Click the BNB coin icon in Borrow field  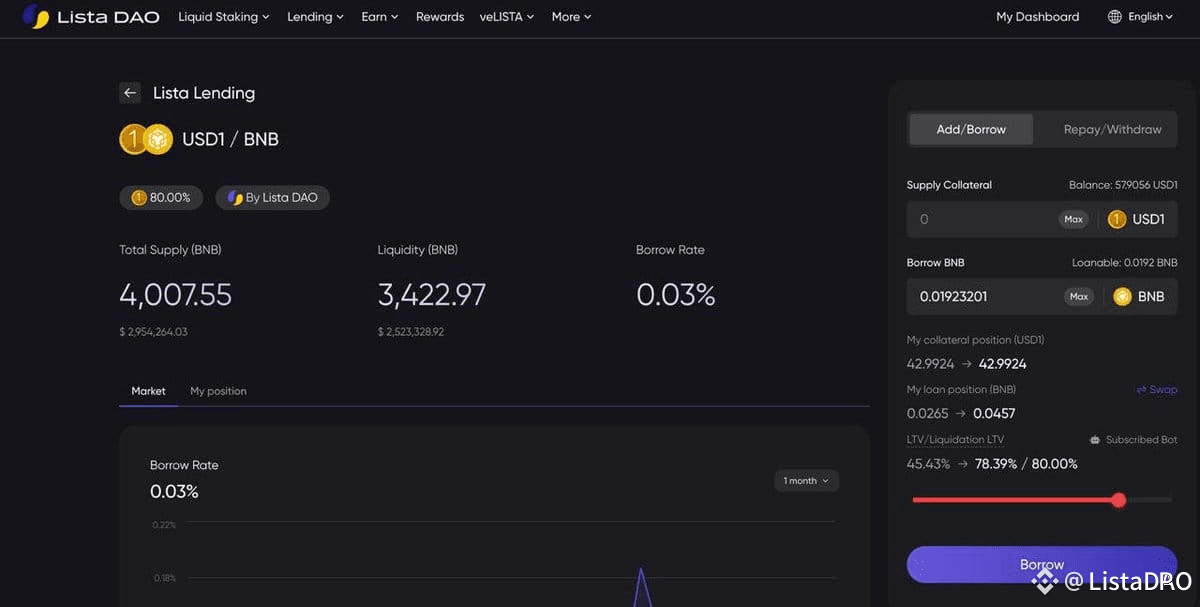point(1122,296)
